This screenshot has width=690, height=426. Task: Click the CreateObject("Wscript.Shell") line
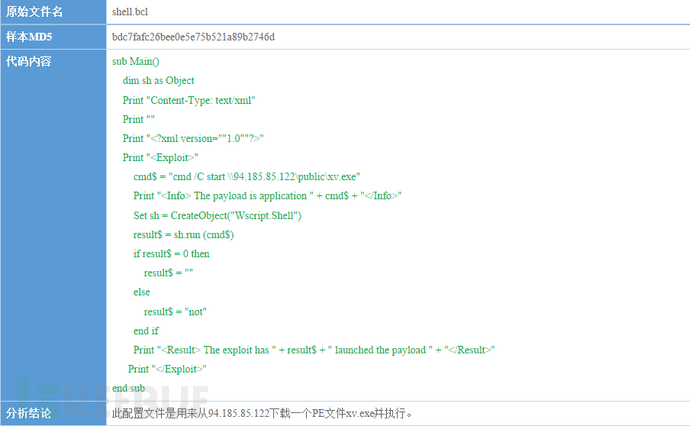pyautogui.click(x=217, y=216)
